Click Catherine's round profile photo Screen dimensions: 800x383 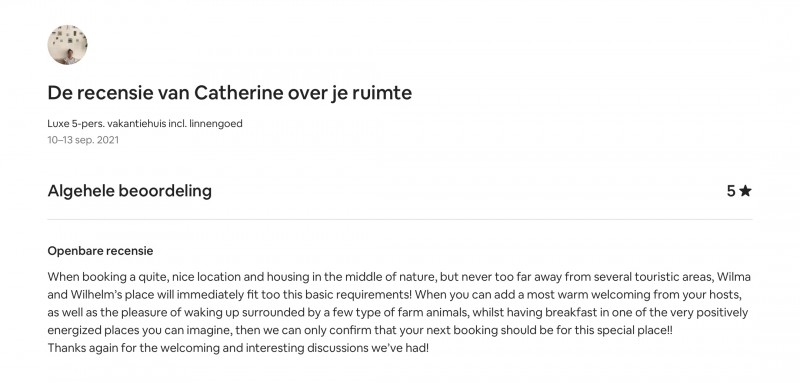click(67, 45)
